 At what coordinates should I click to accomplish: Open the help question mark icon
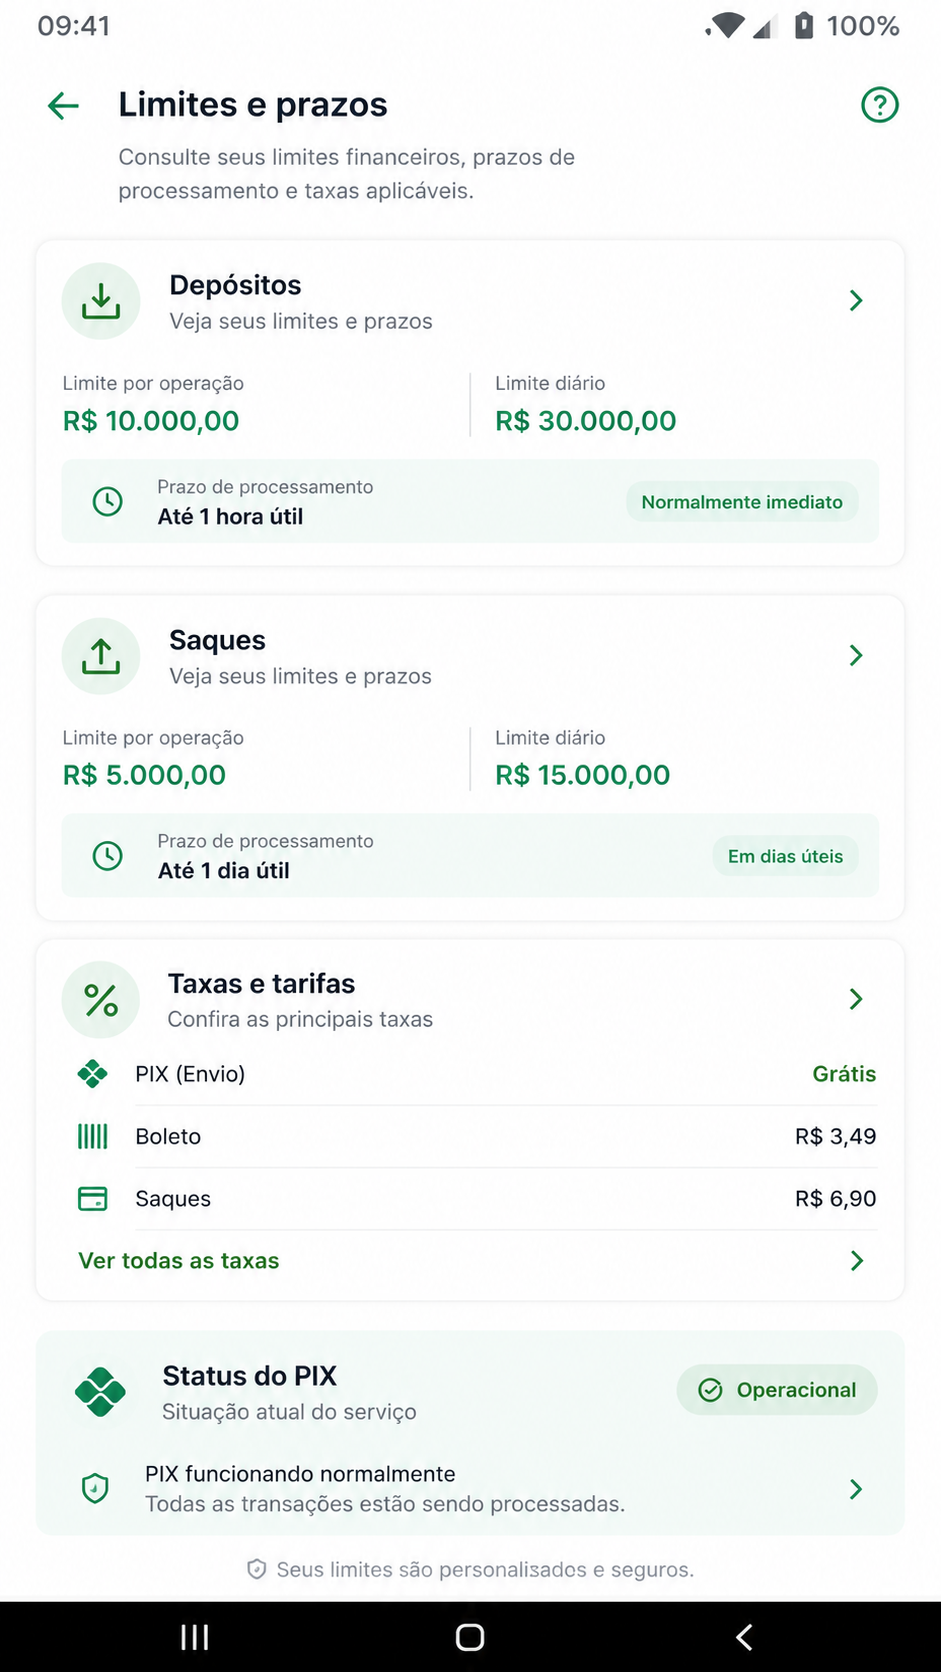(880, 104)
